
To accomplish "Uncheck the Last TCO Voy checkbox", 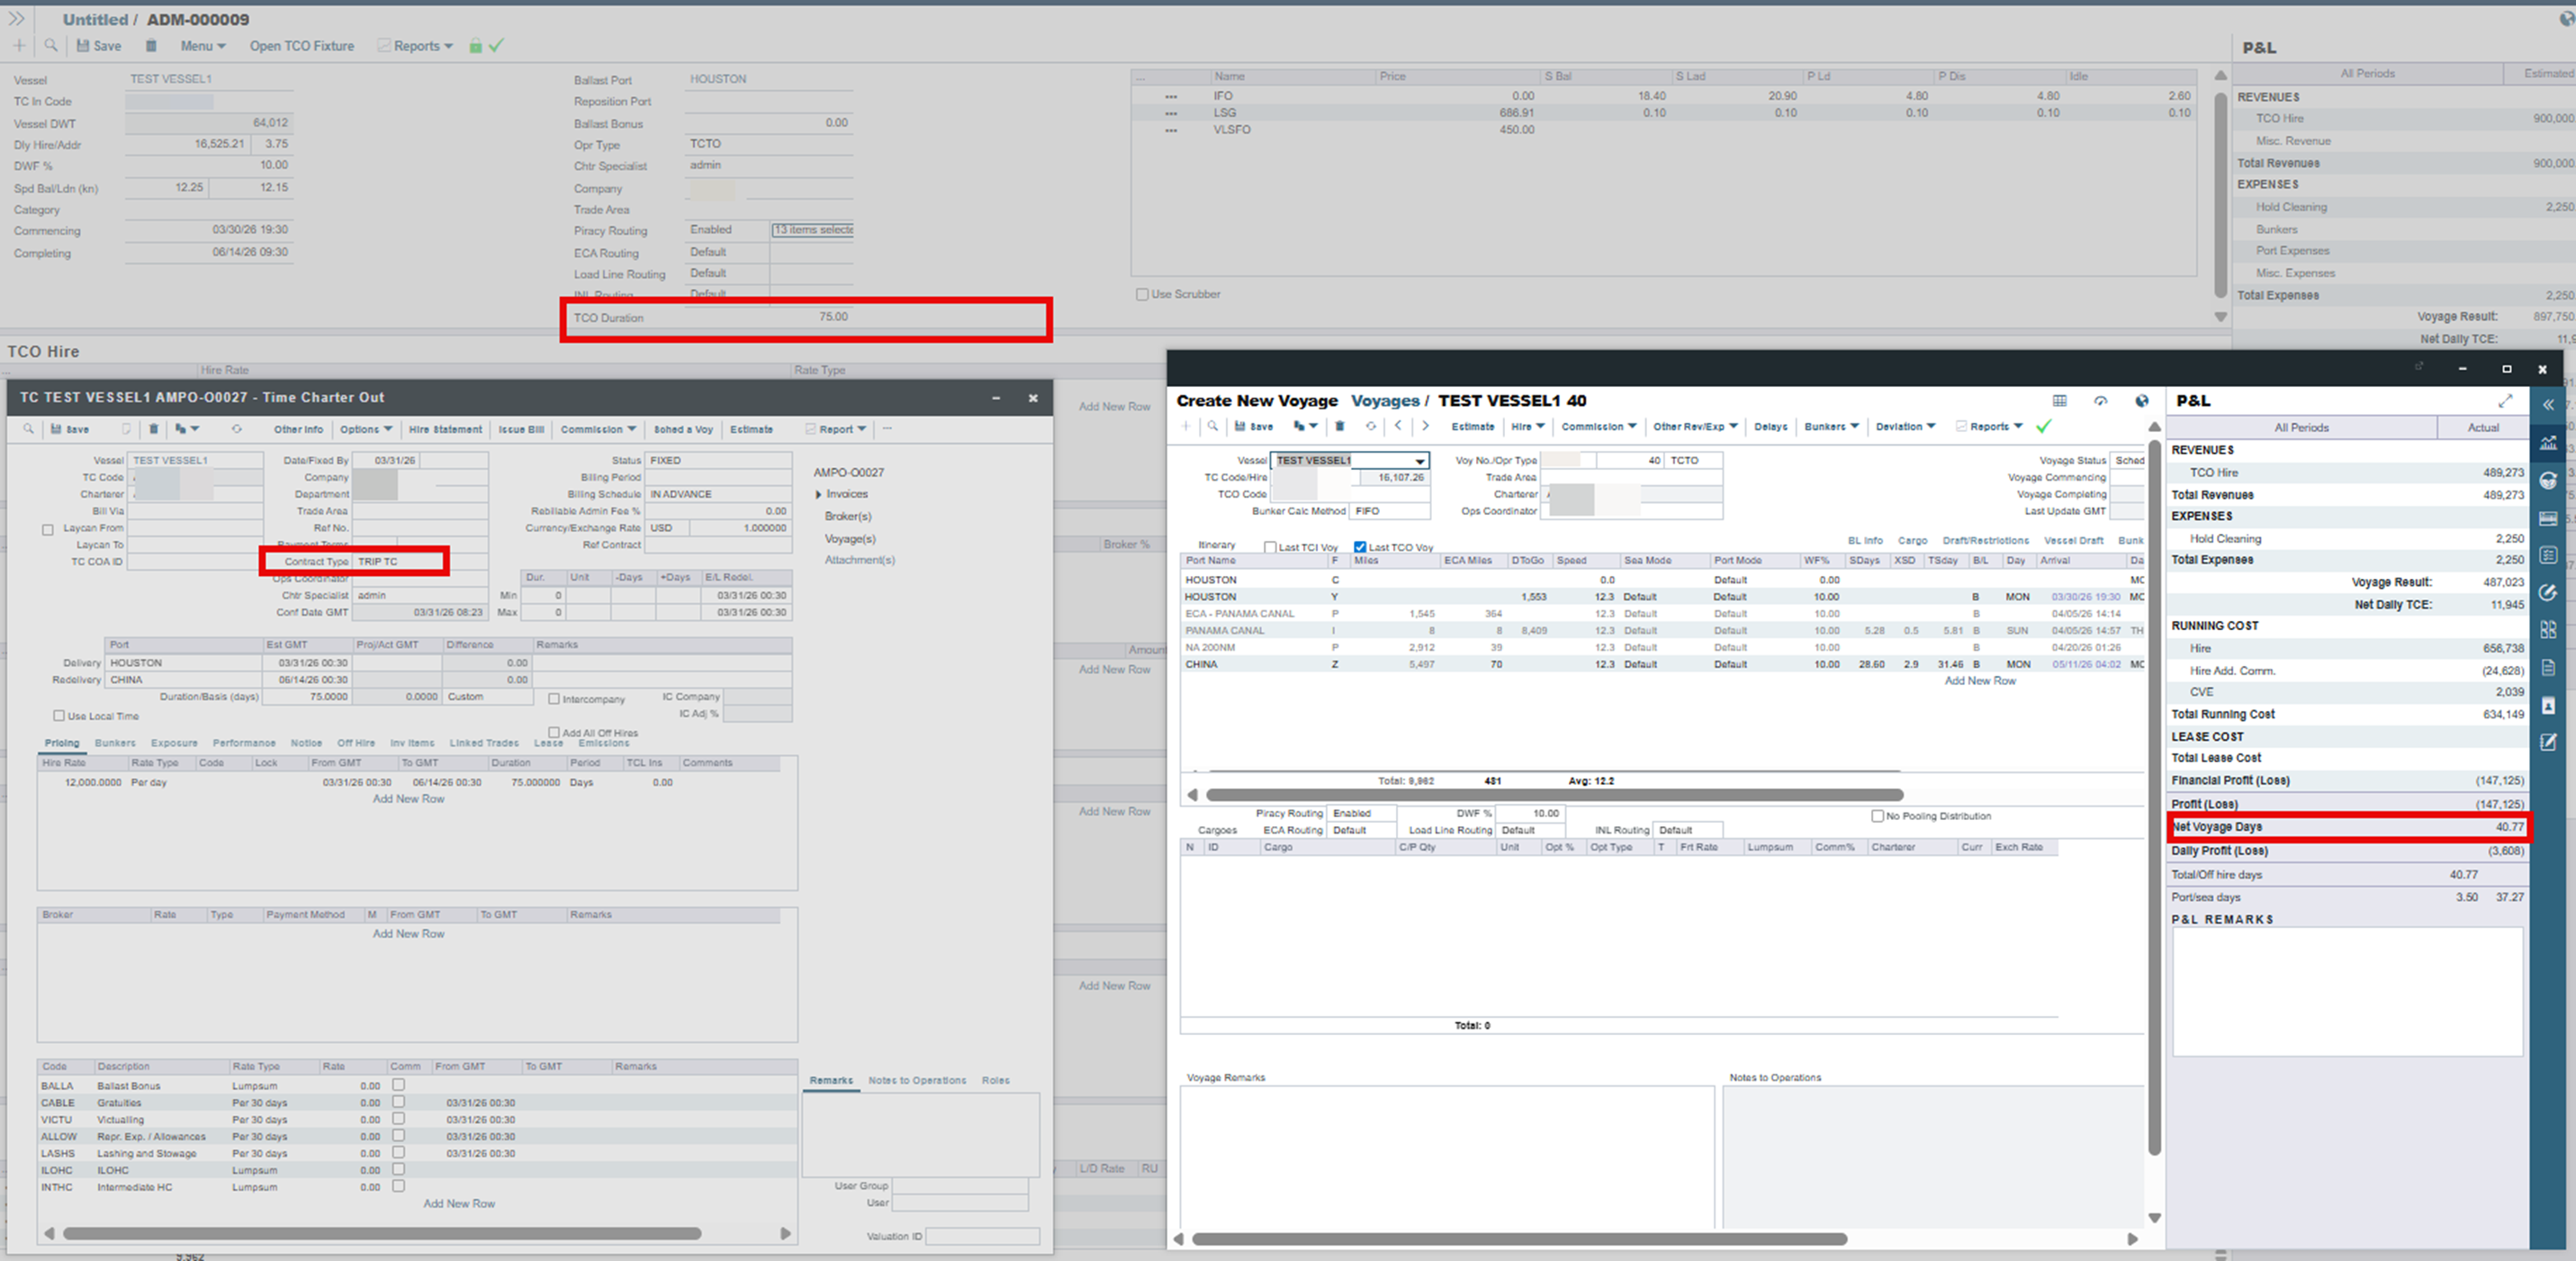I will click(x=1359, y=547).
